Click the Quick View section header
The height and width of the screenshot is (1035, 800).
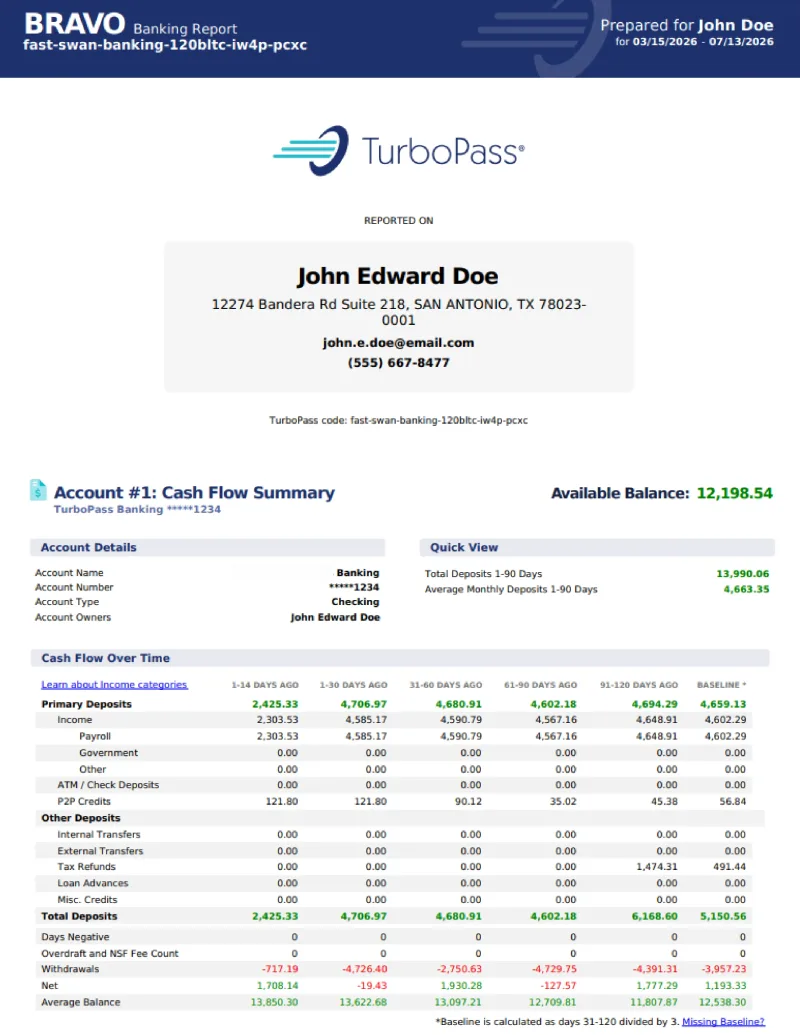tap(597, 547)
